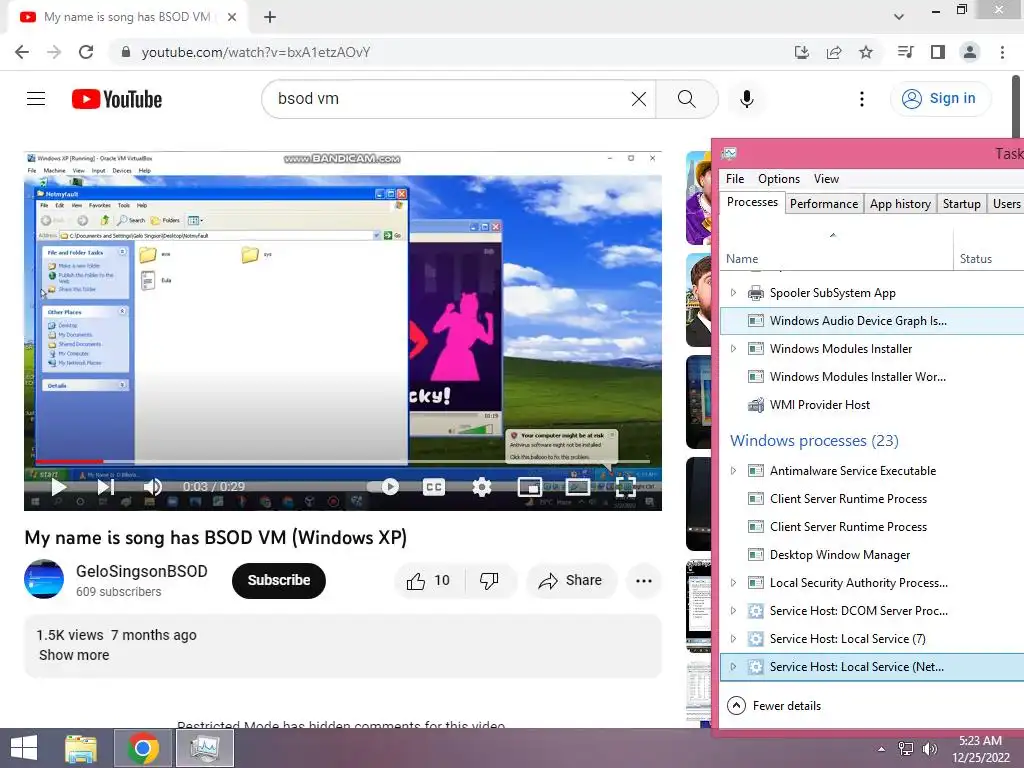The height and width of the screenshot is (768, 1024).
Task: Click the Task Manager taskbar icon
Action: tap(204, 748)
